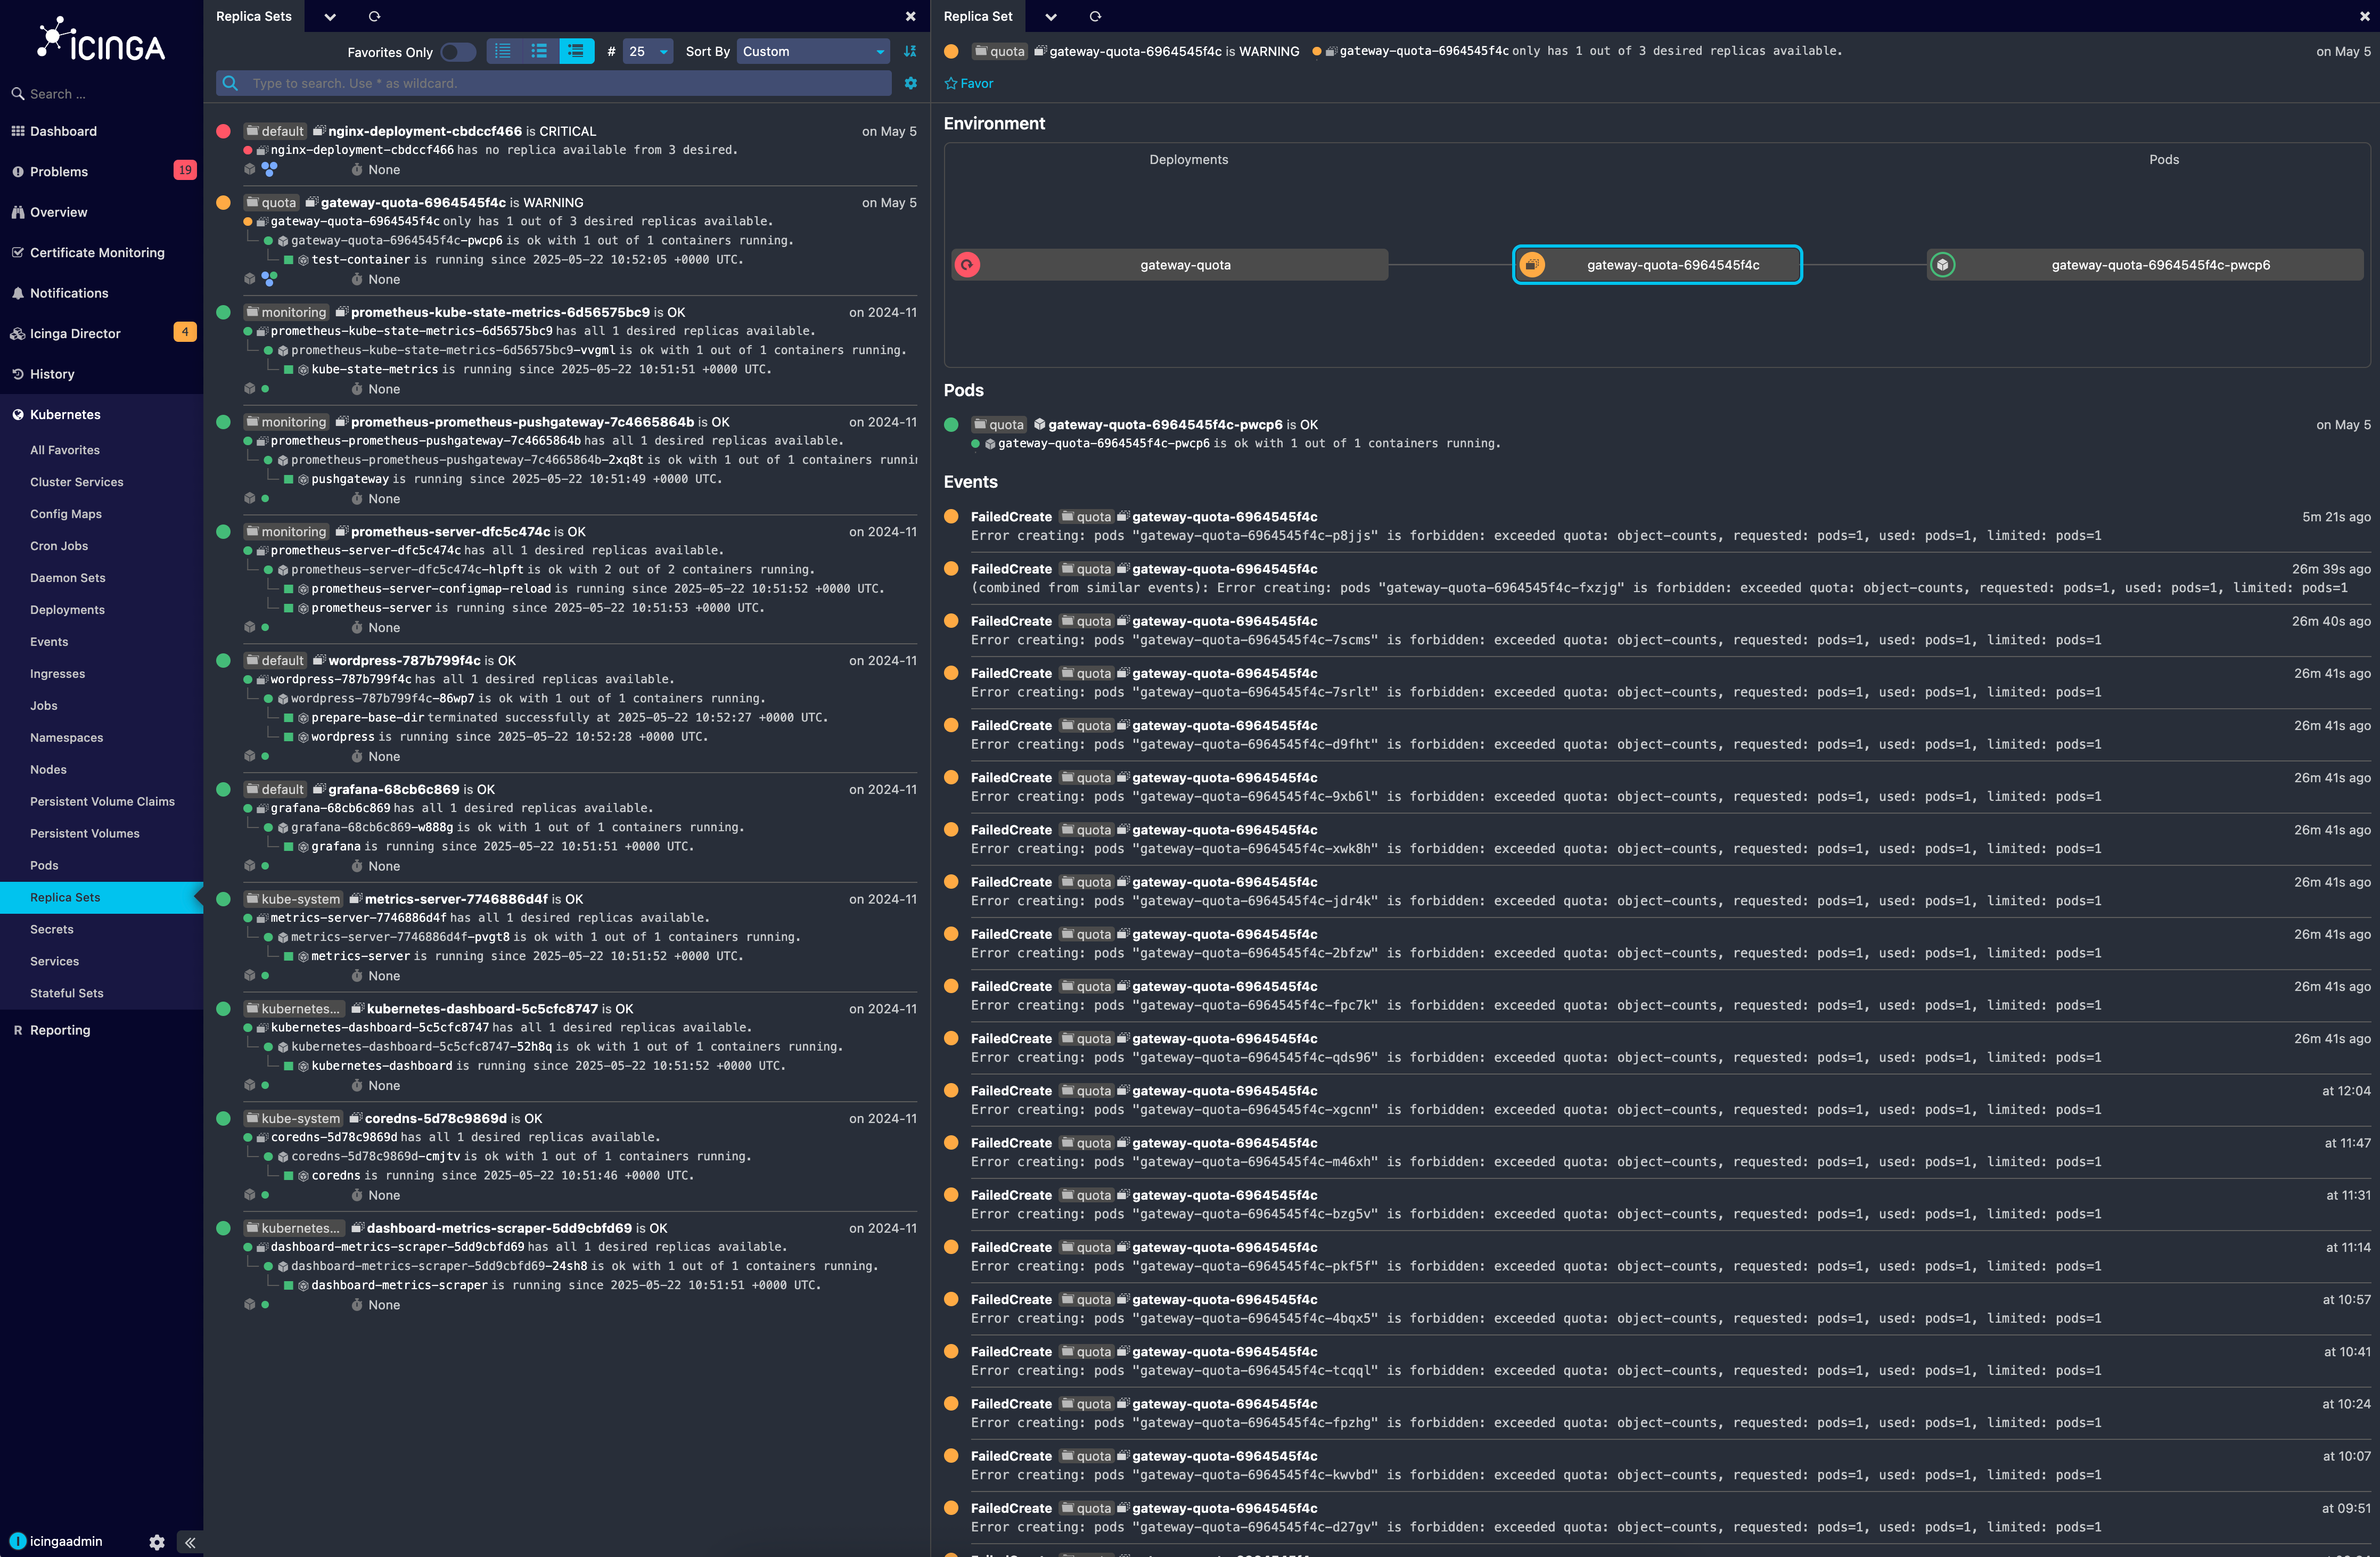The image size is (2380, 1557).
Task: Open icingaadmin user account
Action: (x=57, y=1541)
